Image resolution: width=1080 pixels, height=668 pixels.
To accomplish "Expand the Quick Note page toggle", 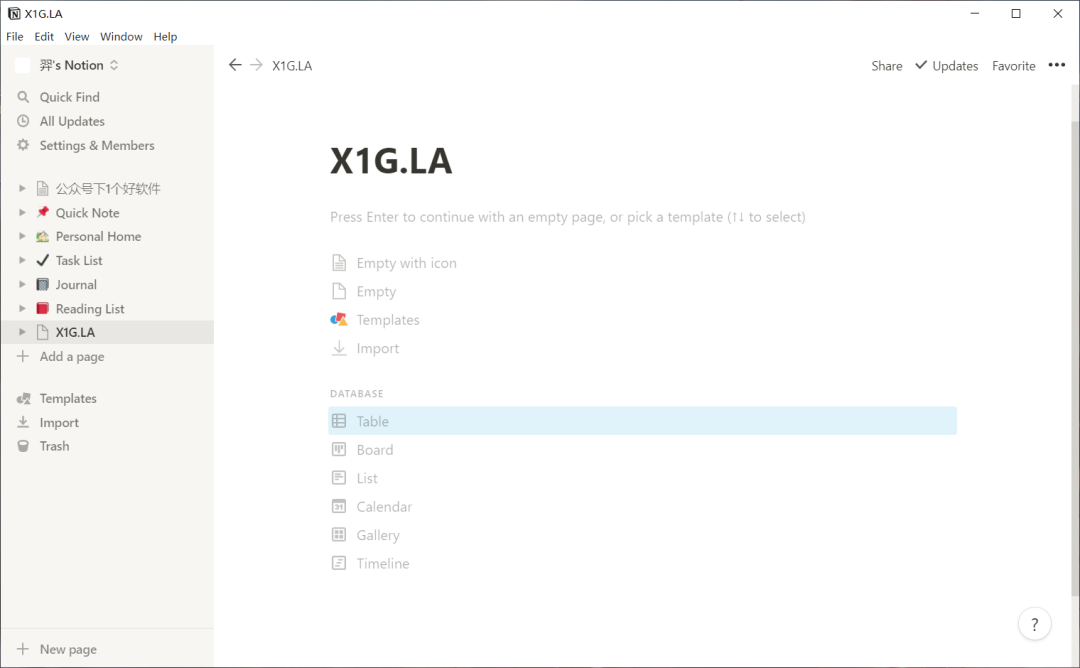I will (x=22, y=213).
